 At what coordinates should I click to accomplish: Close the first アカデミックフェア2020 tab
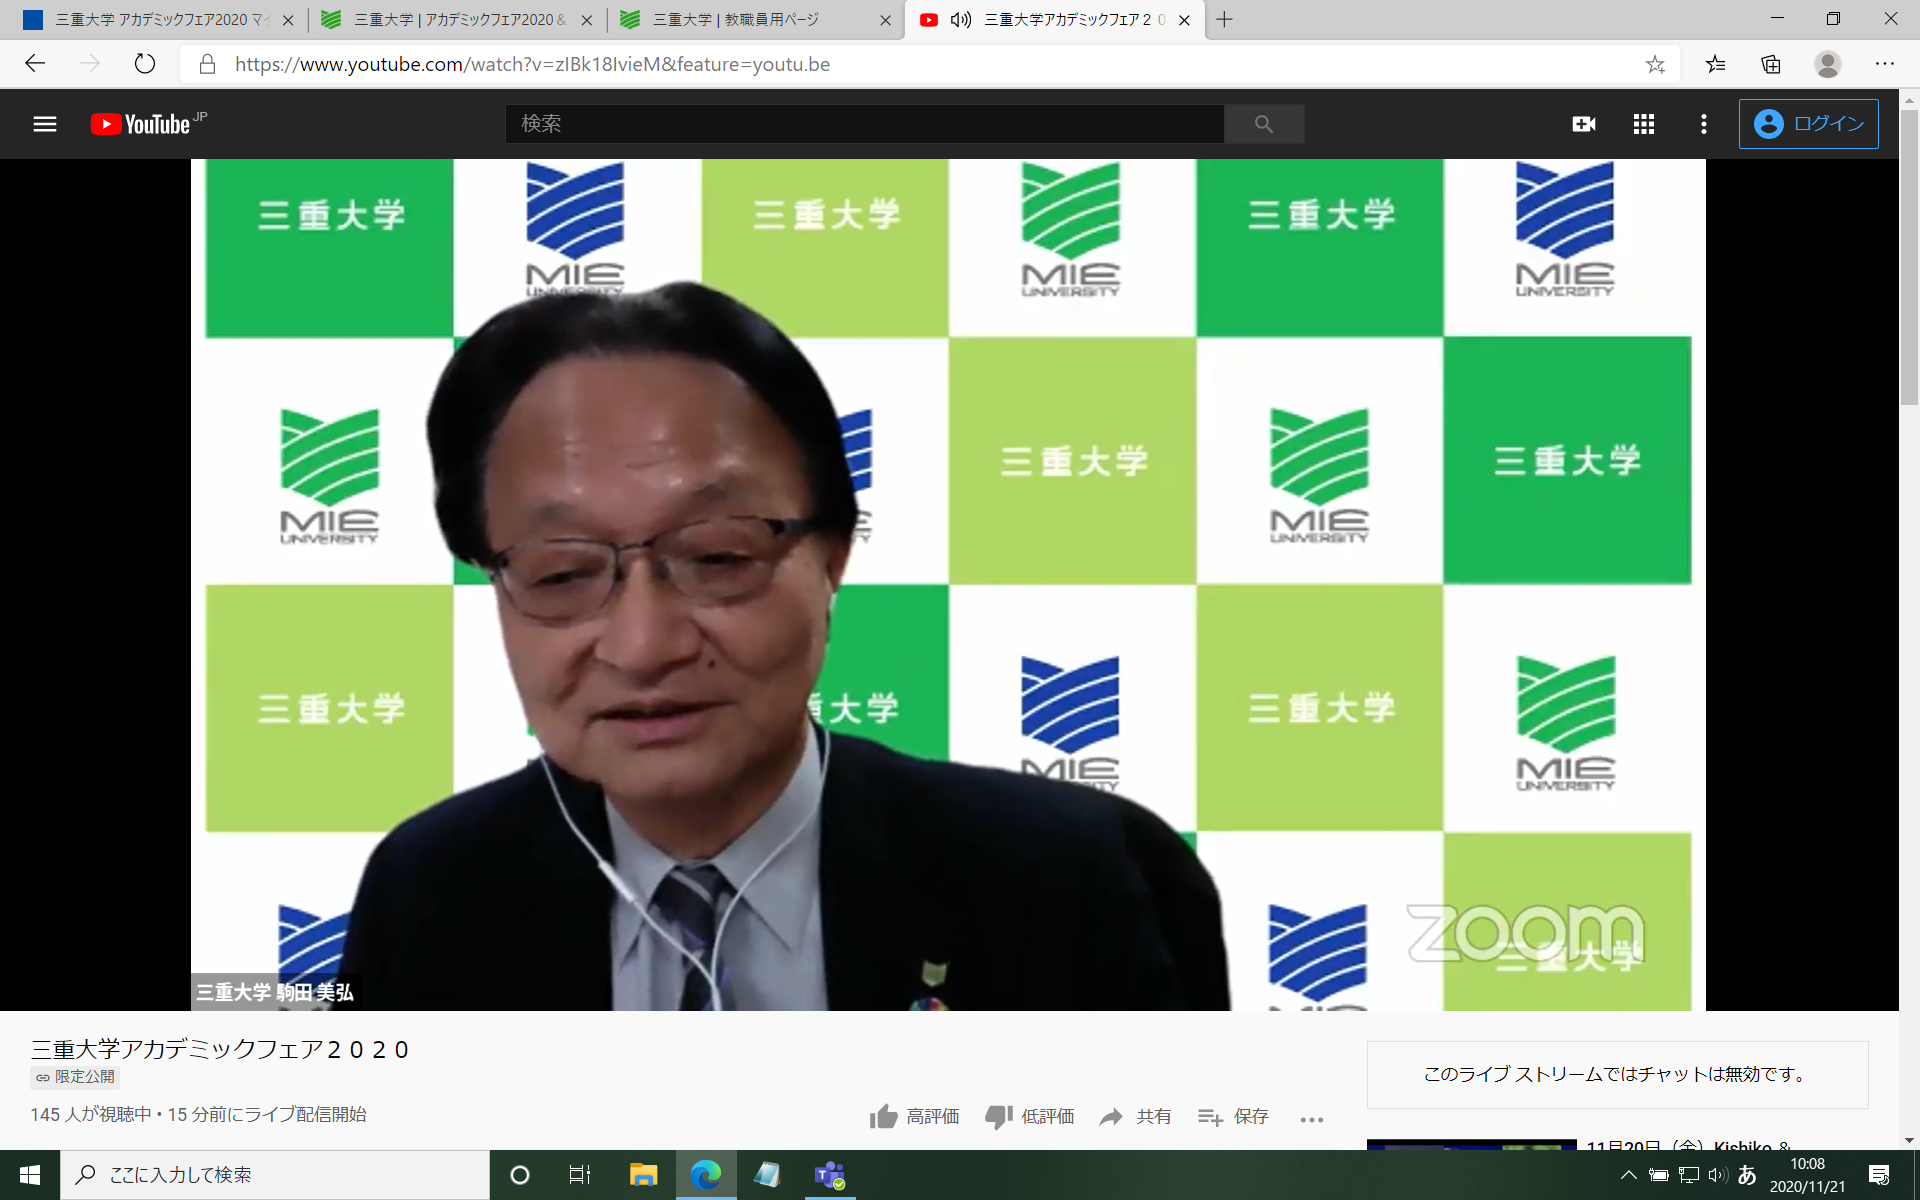coord(288,20)
